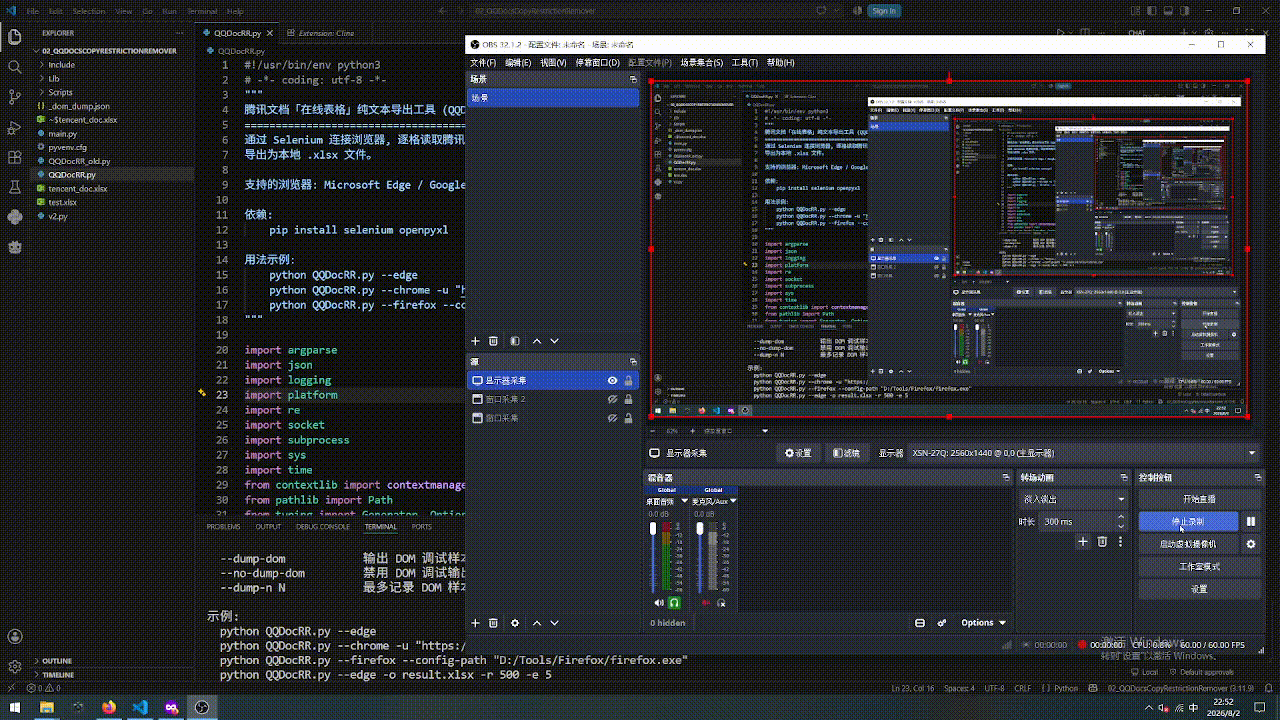Open the VS Code Extensions view
The width and height of the screenshot is (1280, 720).
[x=15, y=157]
